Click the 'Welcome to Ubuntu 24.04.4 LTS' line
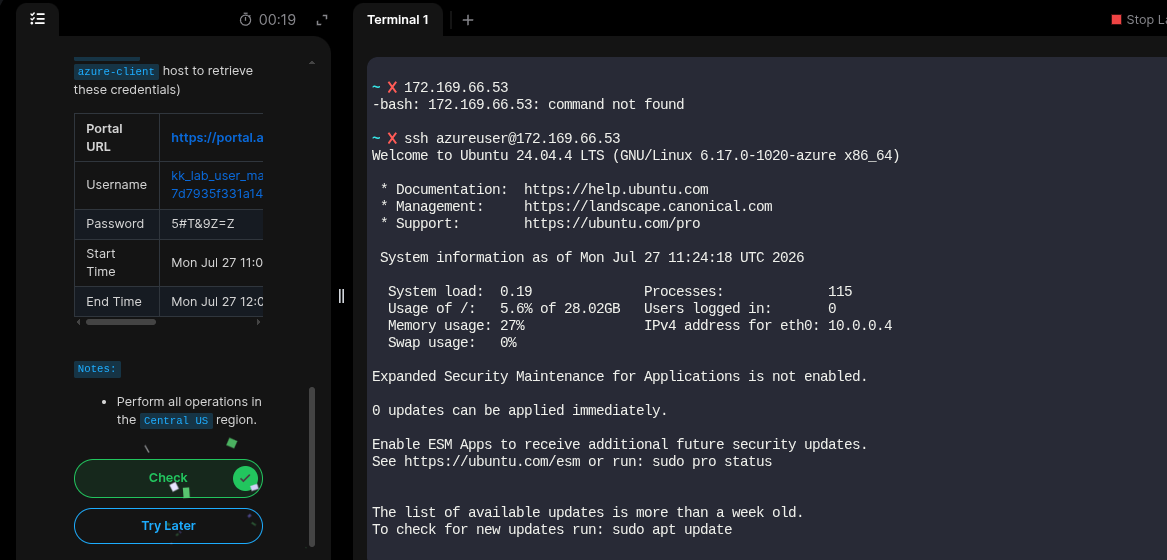This screenshot has width=1167, height=560. click(636, 156)
